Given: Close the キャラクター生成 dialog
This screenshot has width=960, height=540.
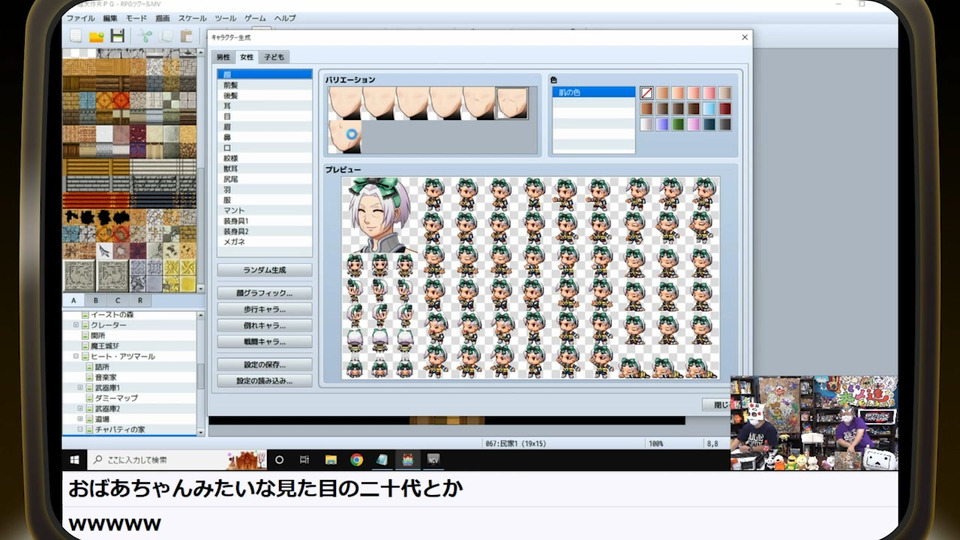Looking at the screenshot, I should pos(744,37).
